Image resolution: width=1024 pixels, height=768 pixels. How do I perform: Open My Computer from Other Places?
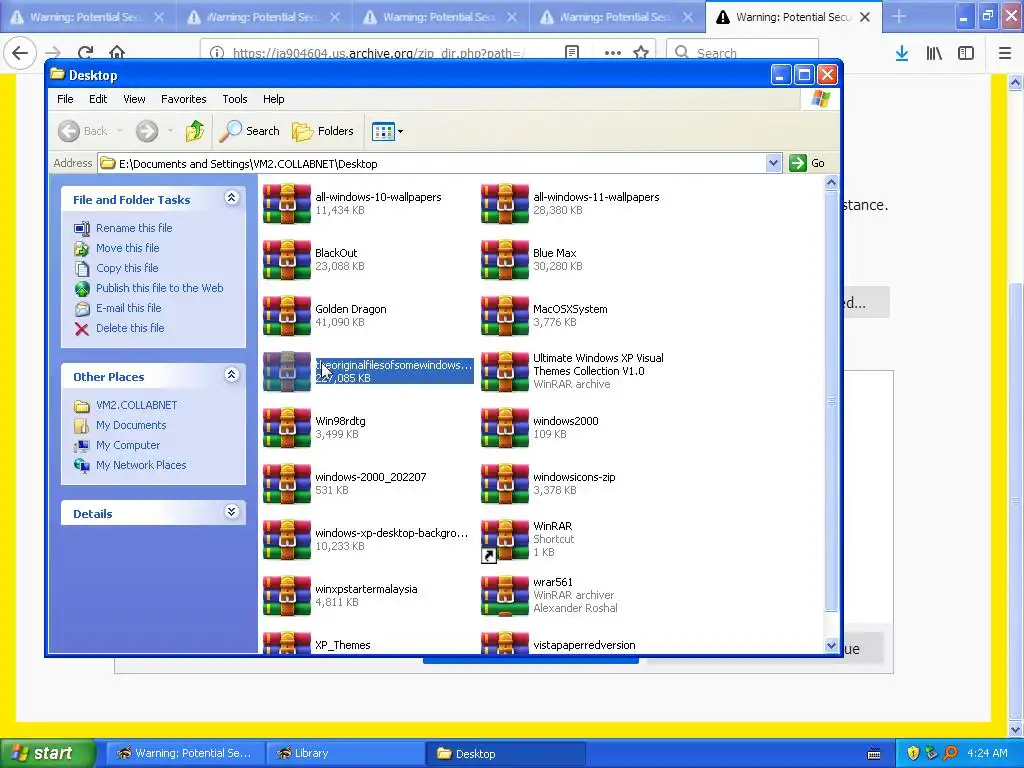tap(128, 445)
